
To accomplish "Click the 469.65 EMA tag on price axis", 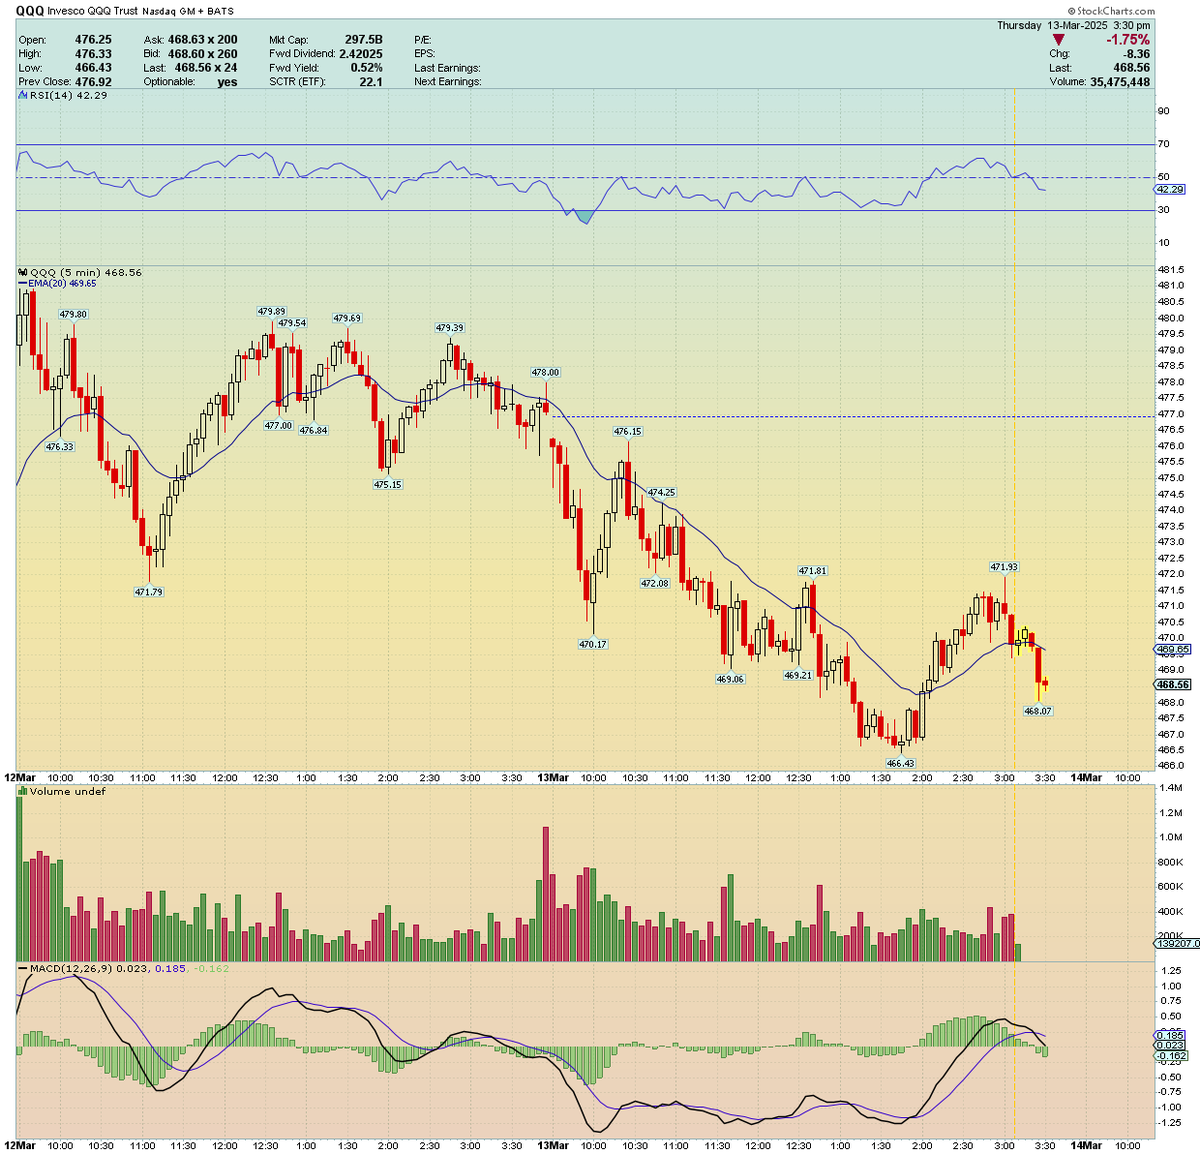I will [1172, 649].
